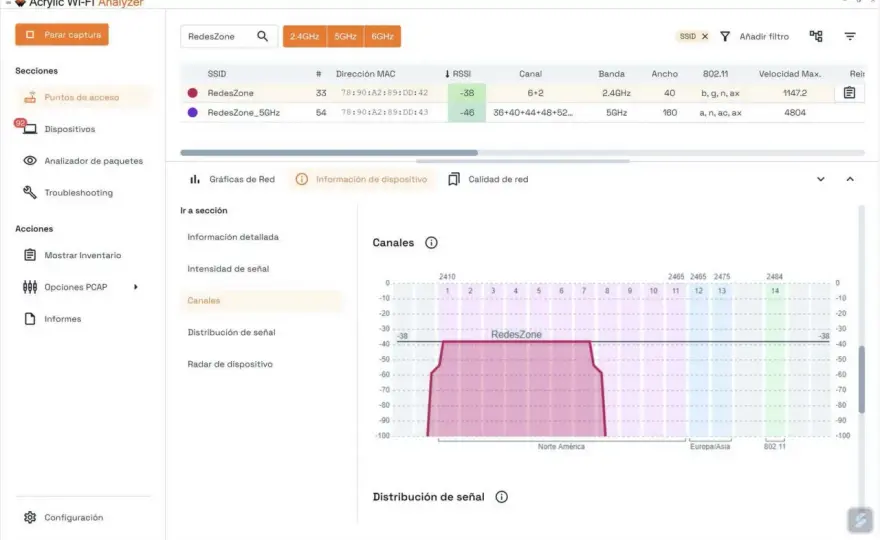Sort by Banda column header
Image resolution: width=880 pixels, height=540 pixels.
[611, 74]
